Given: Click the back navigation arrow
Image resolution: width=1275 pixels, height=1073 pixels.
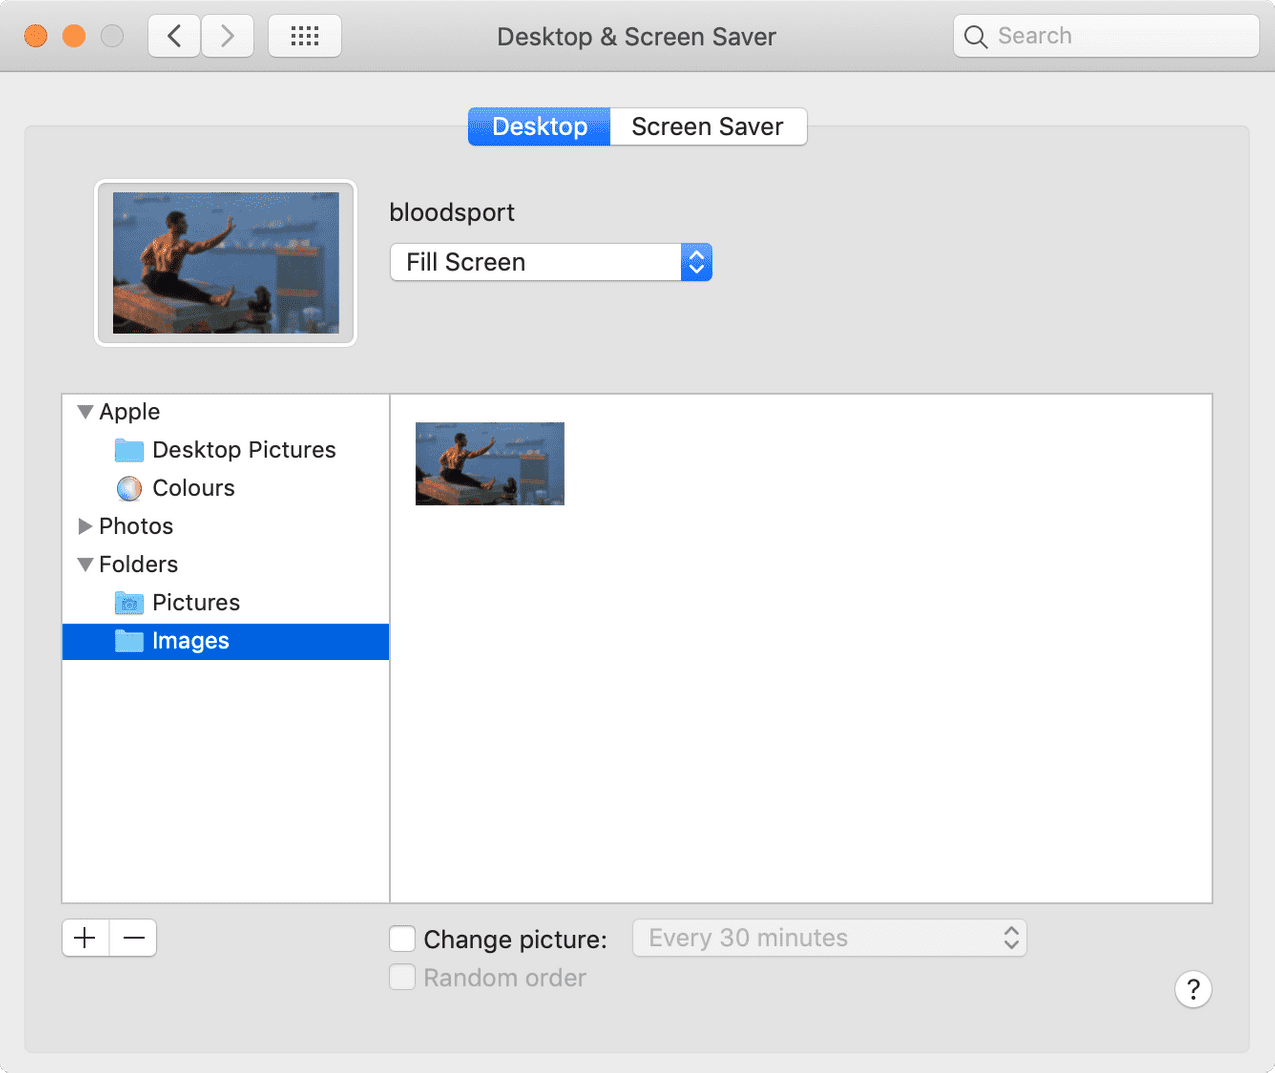Looking at the screenshot, I should [173, 35].
